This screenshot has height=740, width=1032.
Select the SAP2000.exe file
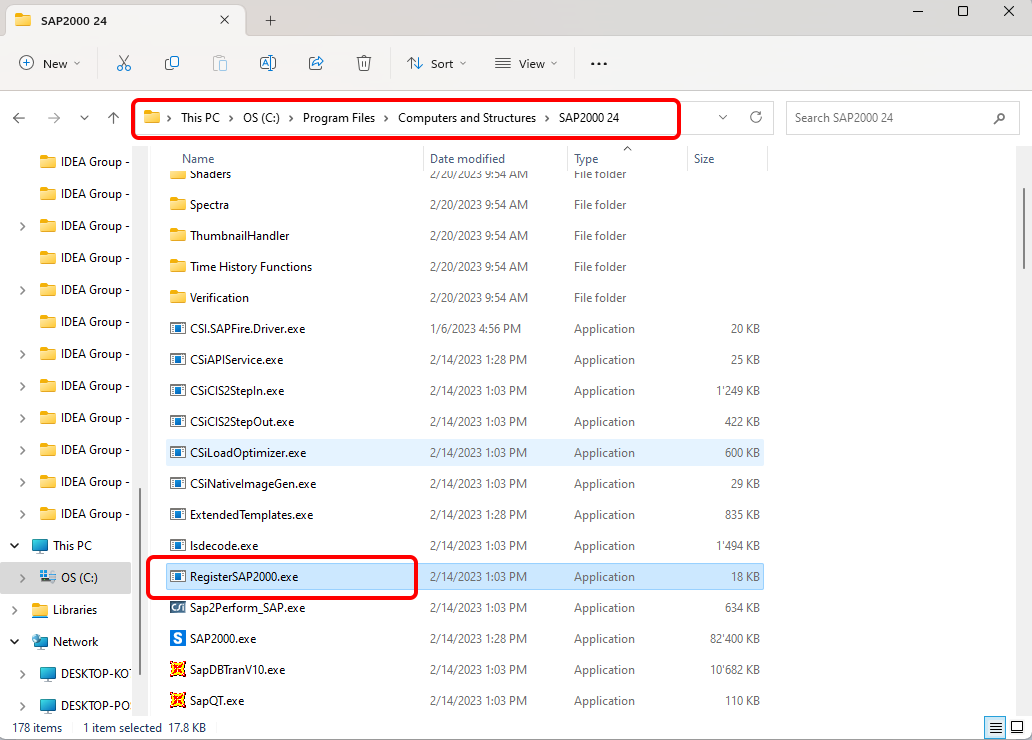click(x=222, y=638)
